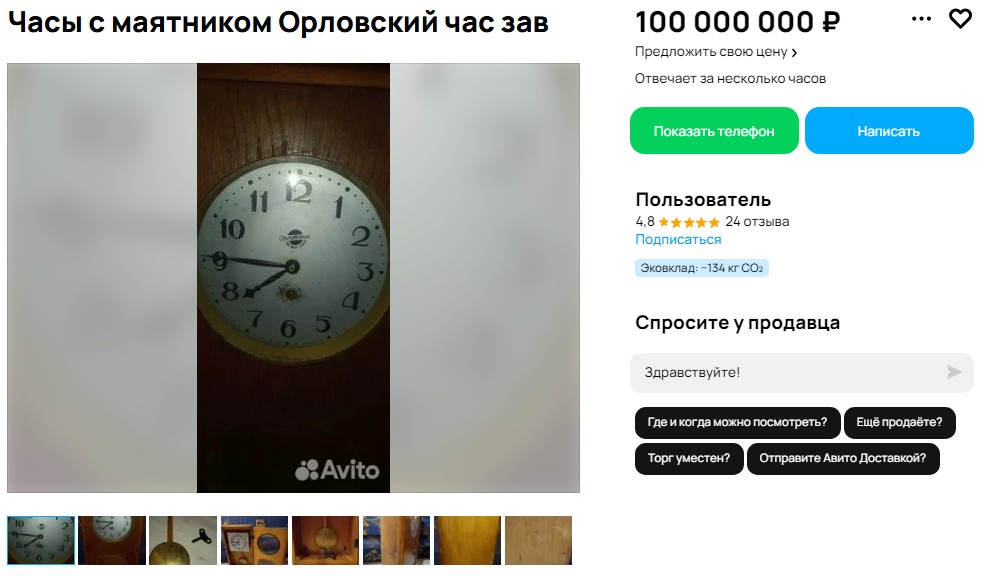Click the blue 'Написать' button
The image size is (988, 576).
[x=889, y=130]
